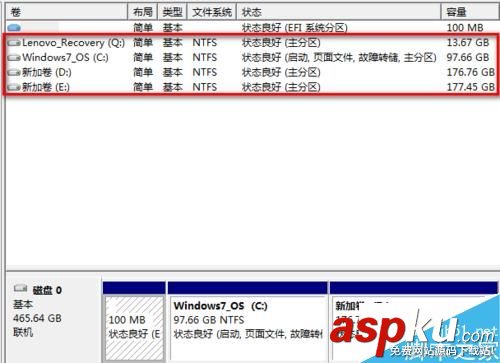
Task: Click the 磁盘 0 disk icon
Action: coord(20,289)
